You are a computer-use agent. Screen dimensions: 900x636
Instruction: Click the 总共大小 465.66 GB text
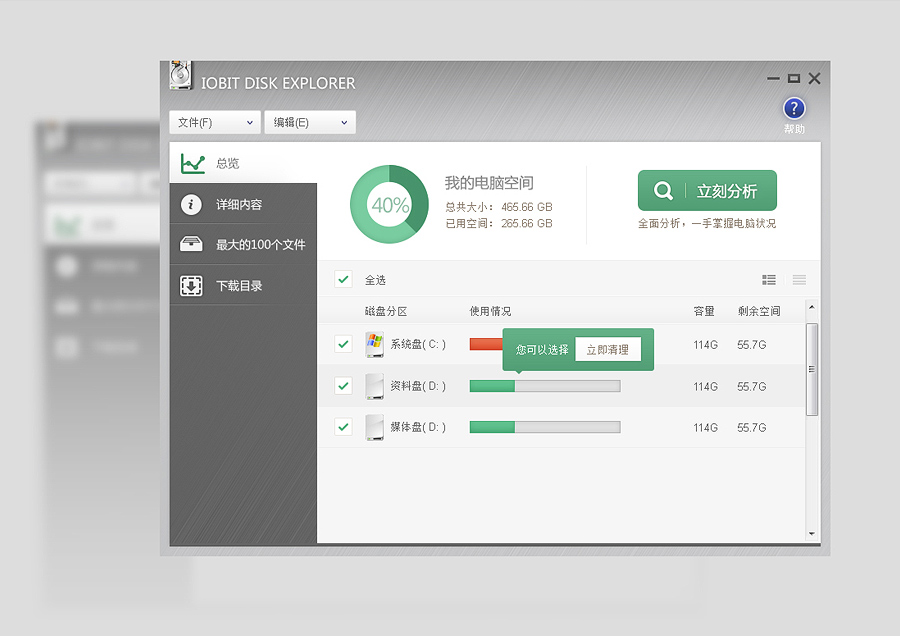(x=499, y=207)
